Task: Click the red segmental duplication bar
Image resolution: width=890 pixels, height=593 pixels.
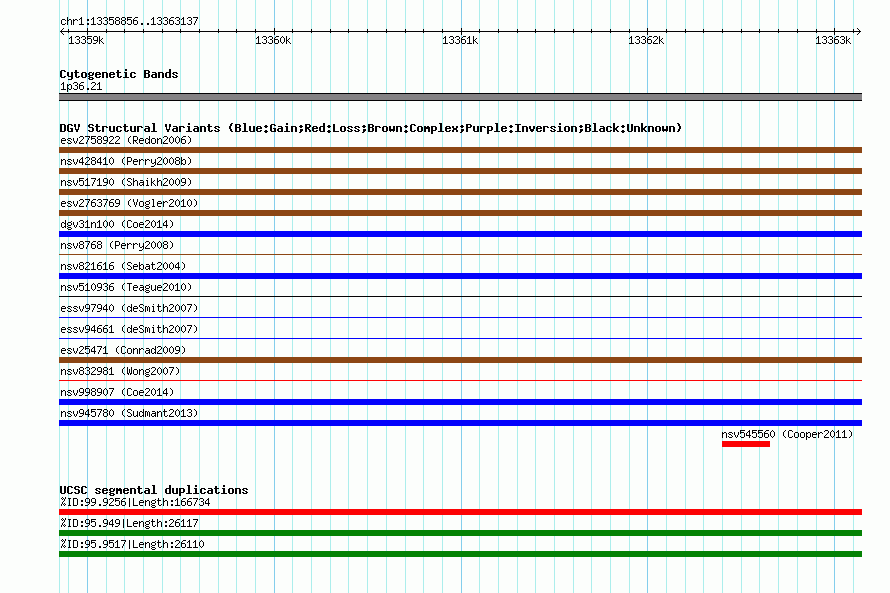Action: click(x=460, y=512)
